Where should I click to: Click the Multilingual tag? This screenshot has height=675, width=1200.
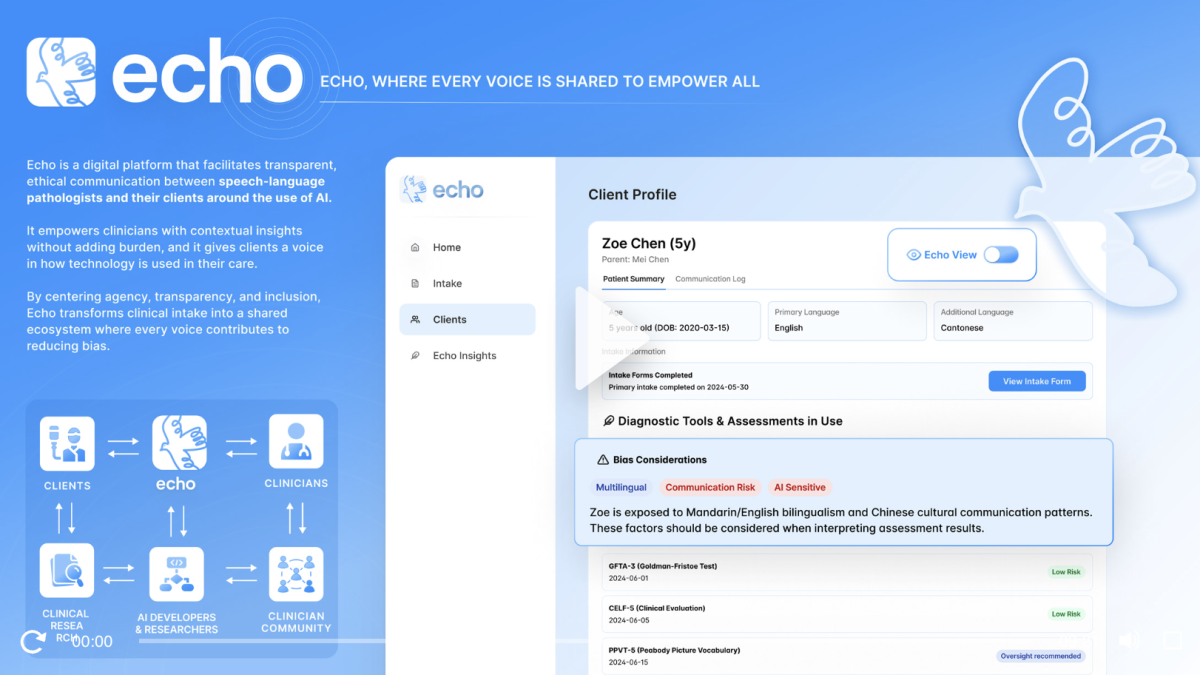pyautogui.click(x=621, y=487)
